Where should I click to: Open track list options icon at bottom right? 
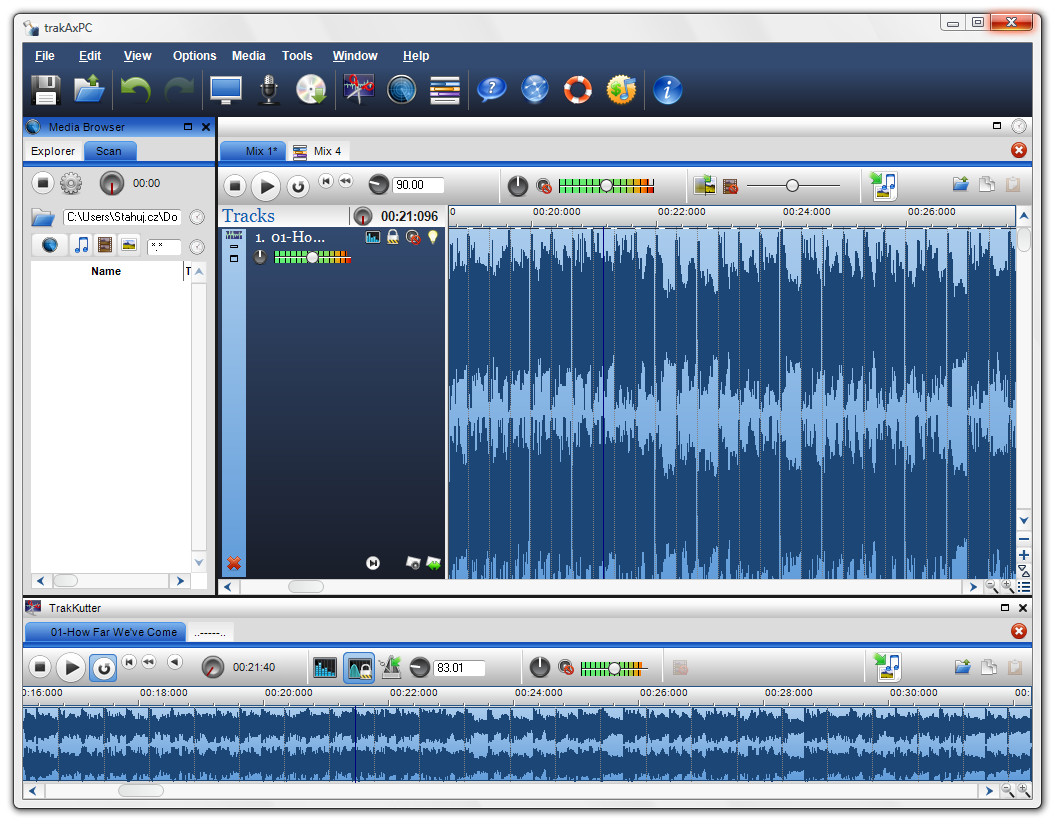1024,587
